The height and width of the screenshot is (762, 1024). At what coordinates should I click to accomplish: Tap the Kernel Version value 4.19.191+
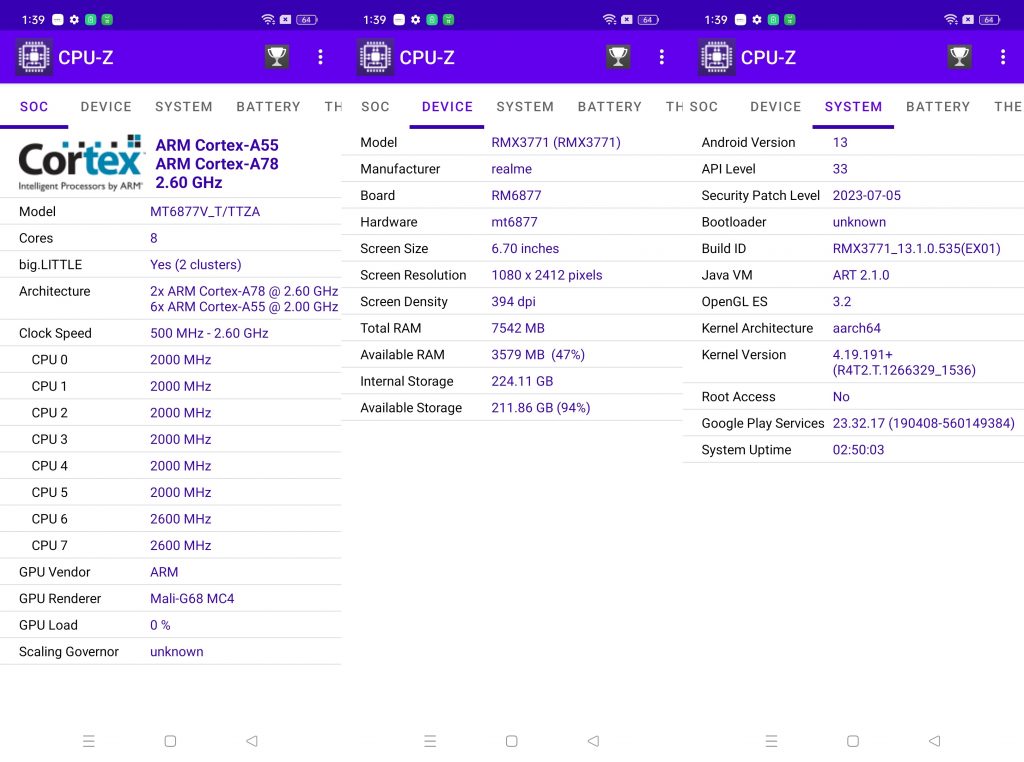862,355
